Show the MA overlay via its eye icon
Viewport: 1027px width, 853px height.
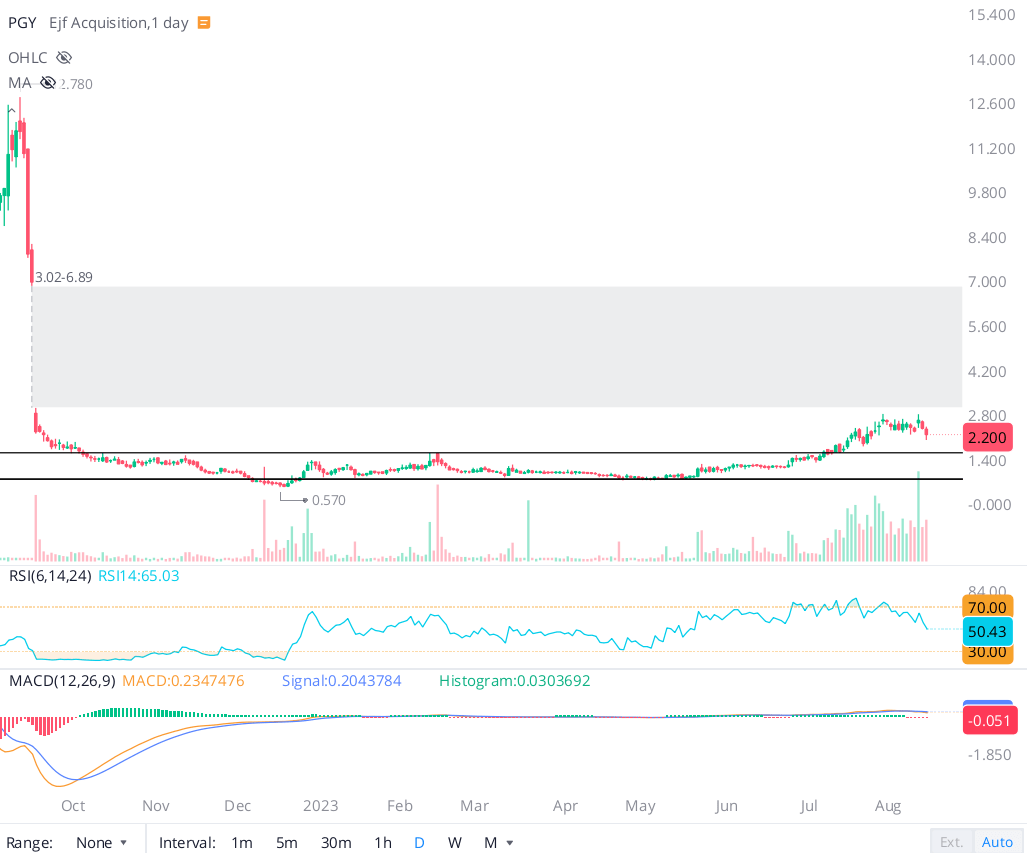tap(47, 83)
